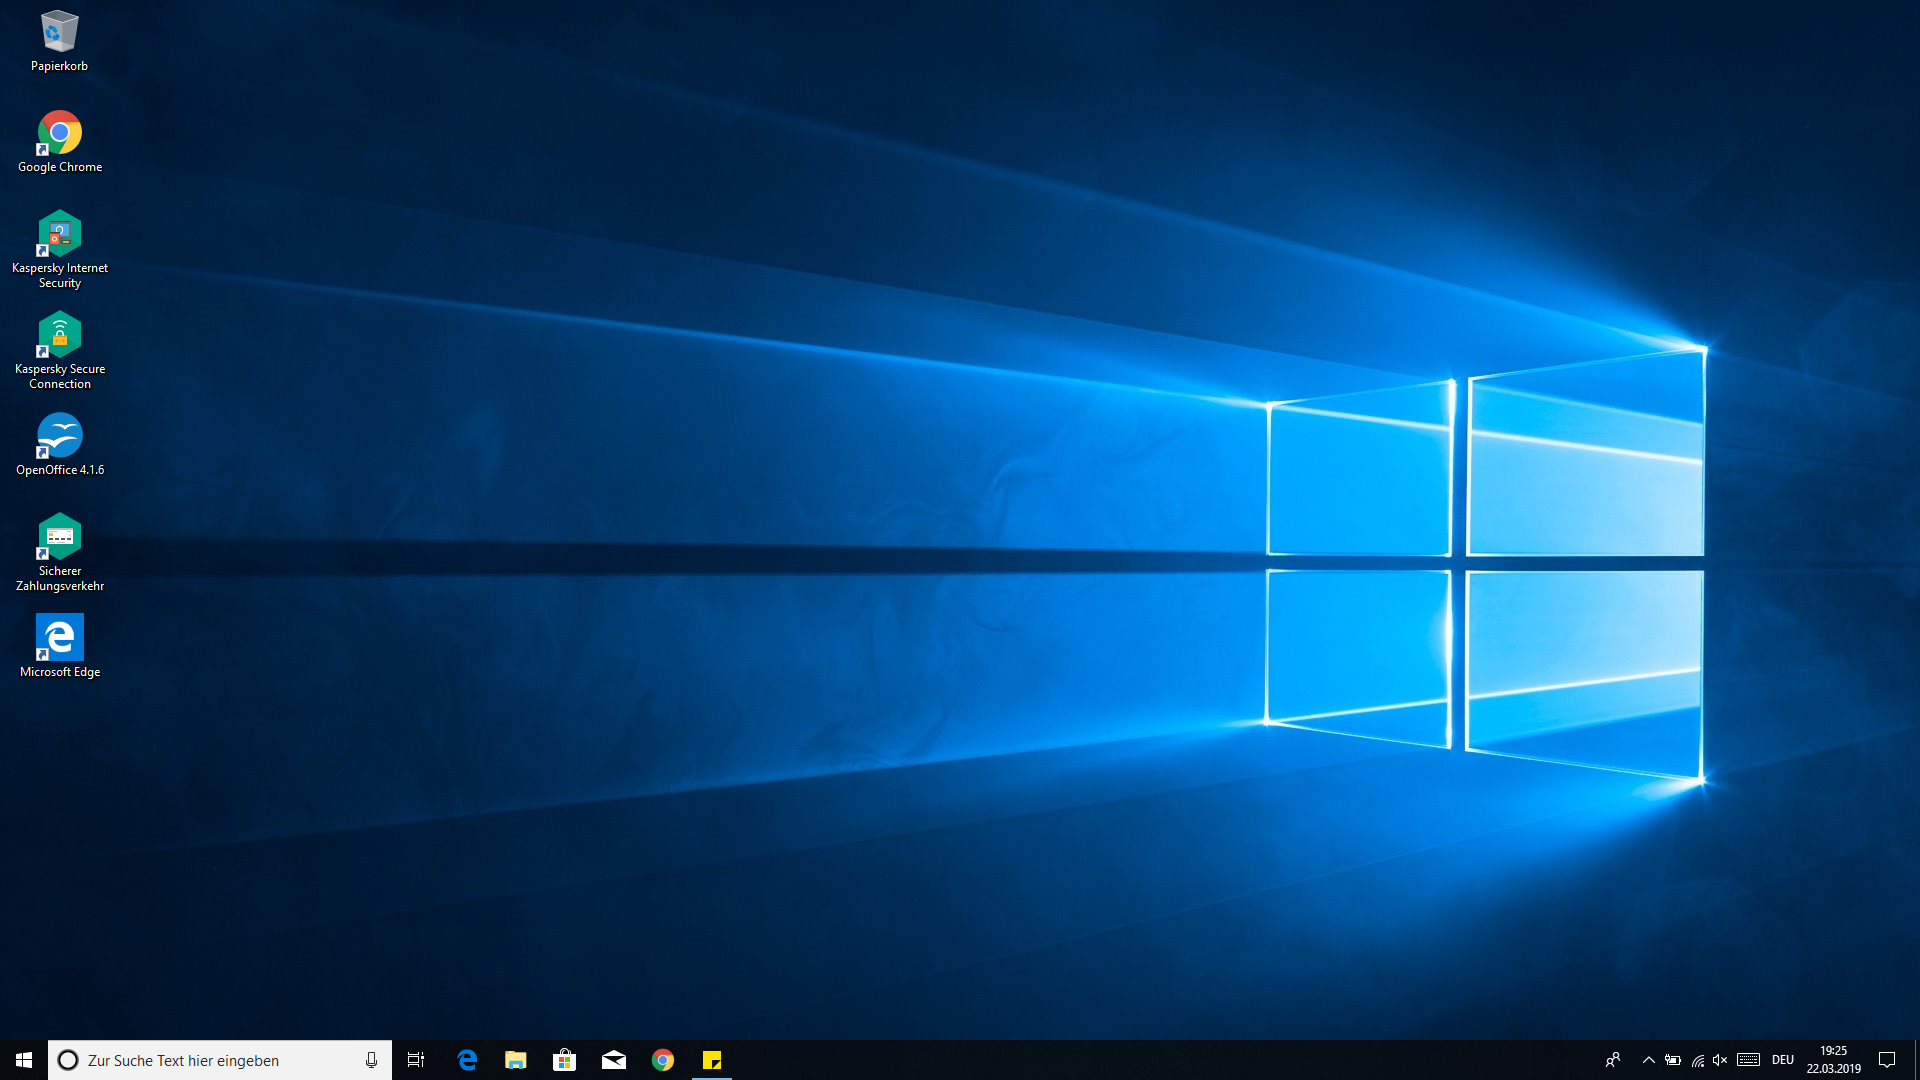Image resolution: width=1920 pixels, height=1080 pixels.
Task: Open the Windows Start menu
Action: (24, 1060)
